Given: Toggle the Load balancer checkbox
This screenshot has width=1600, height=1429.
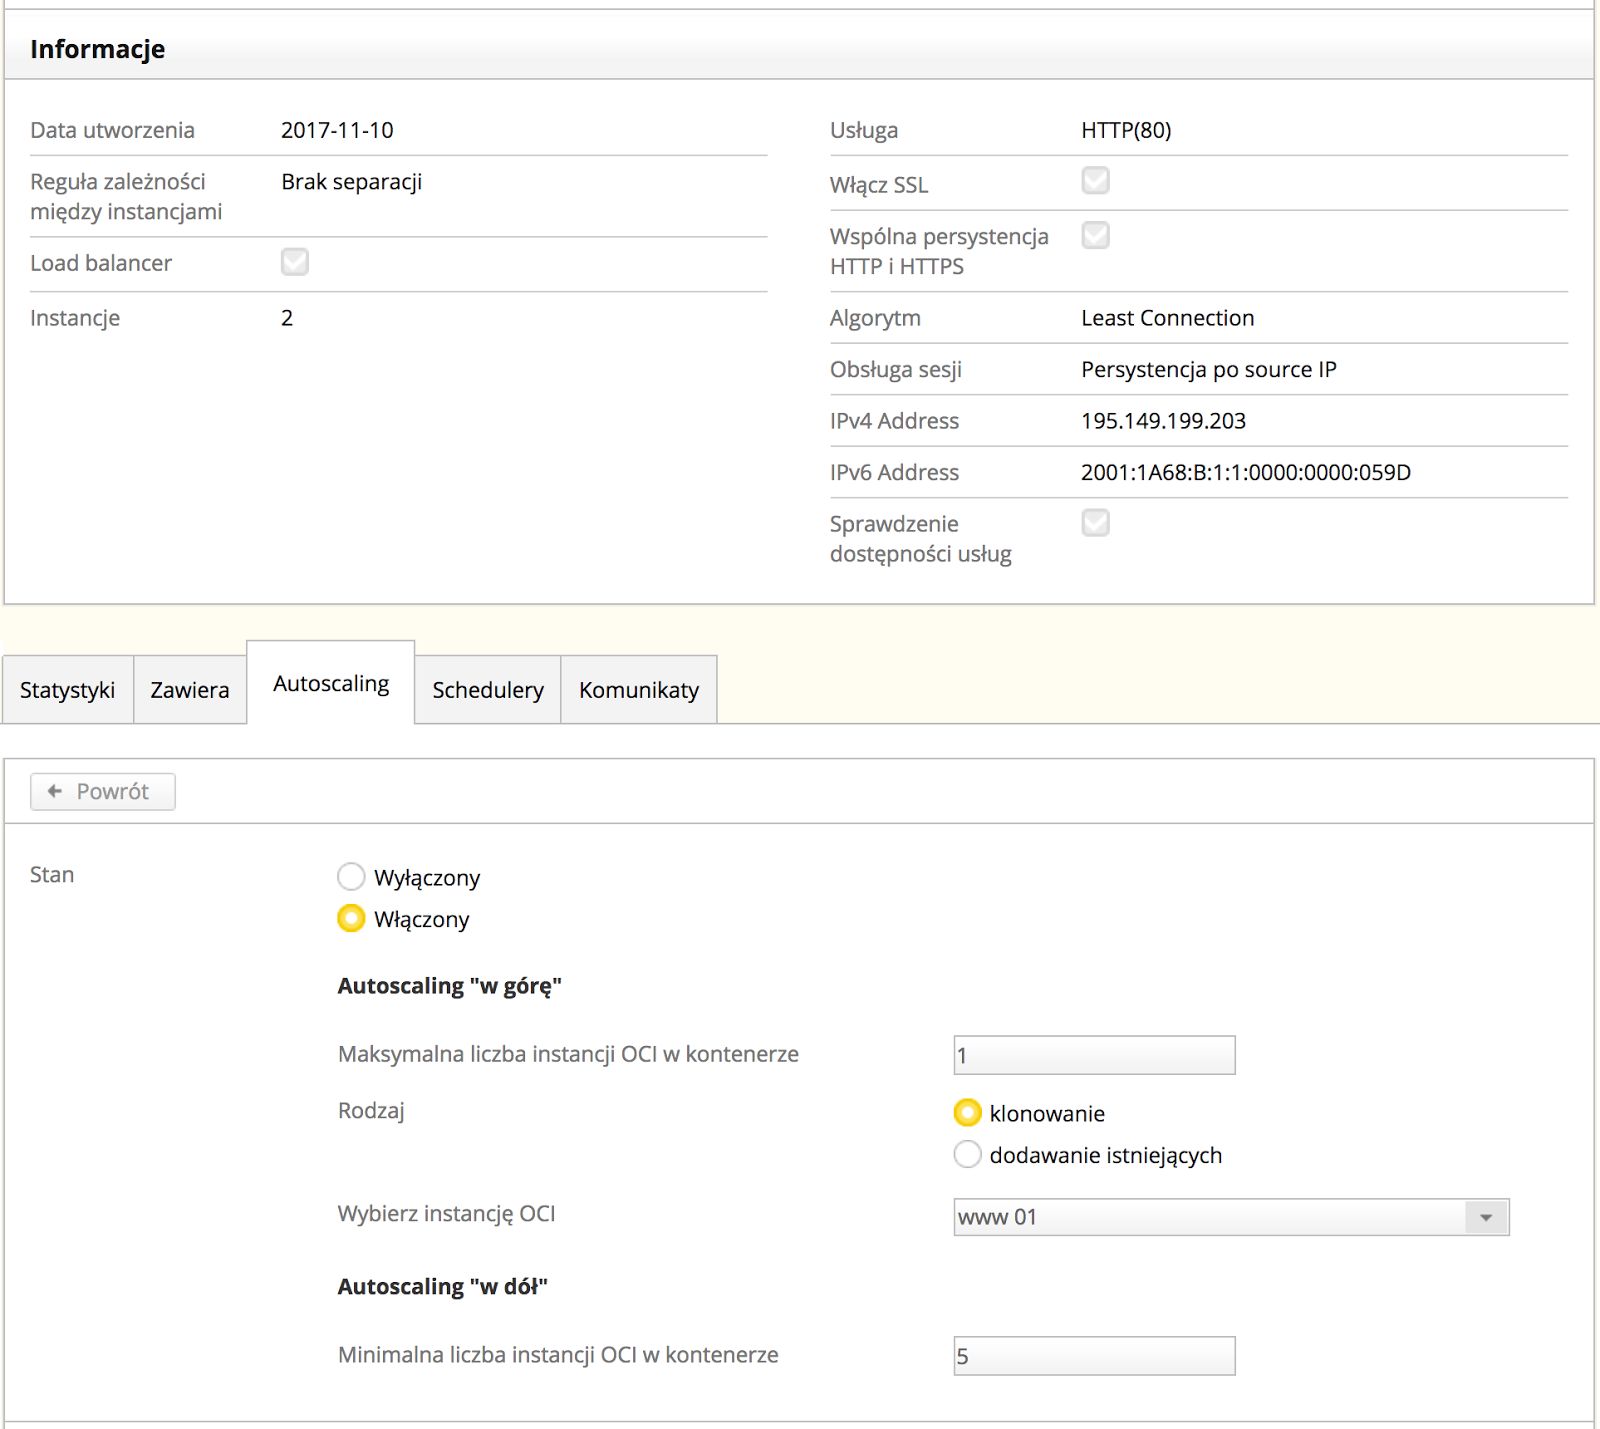Looking at the screenshot, I should coord(295,262).
